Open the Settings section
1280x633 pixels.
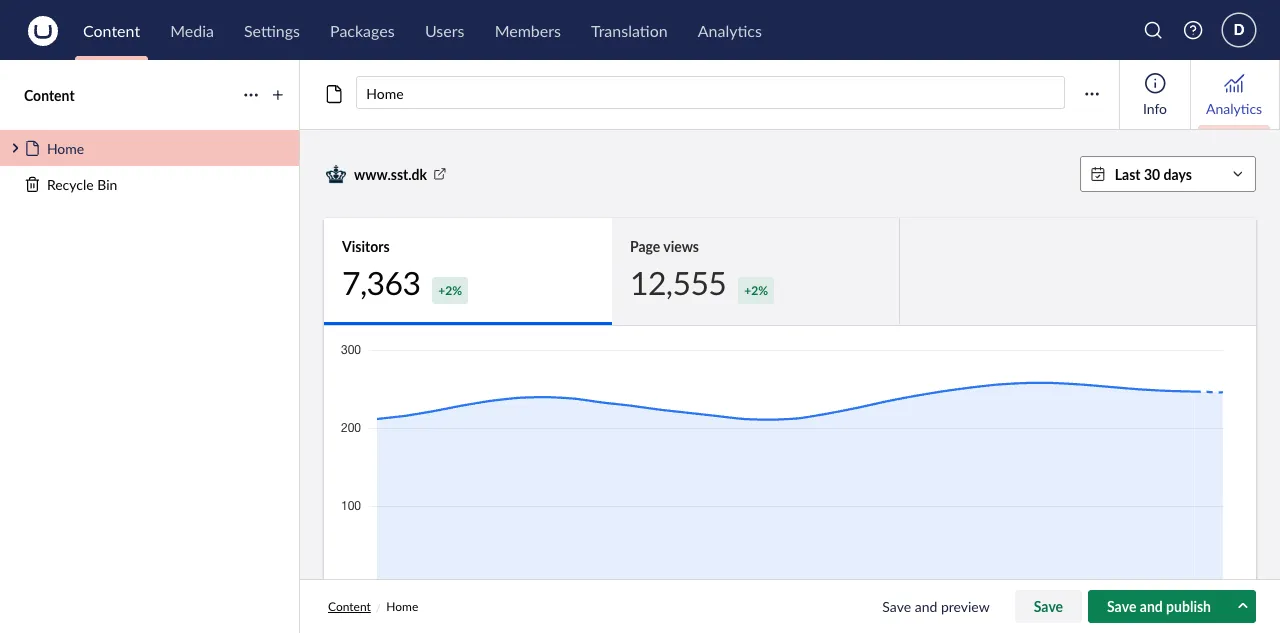tap(272, 31)
